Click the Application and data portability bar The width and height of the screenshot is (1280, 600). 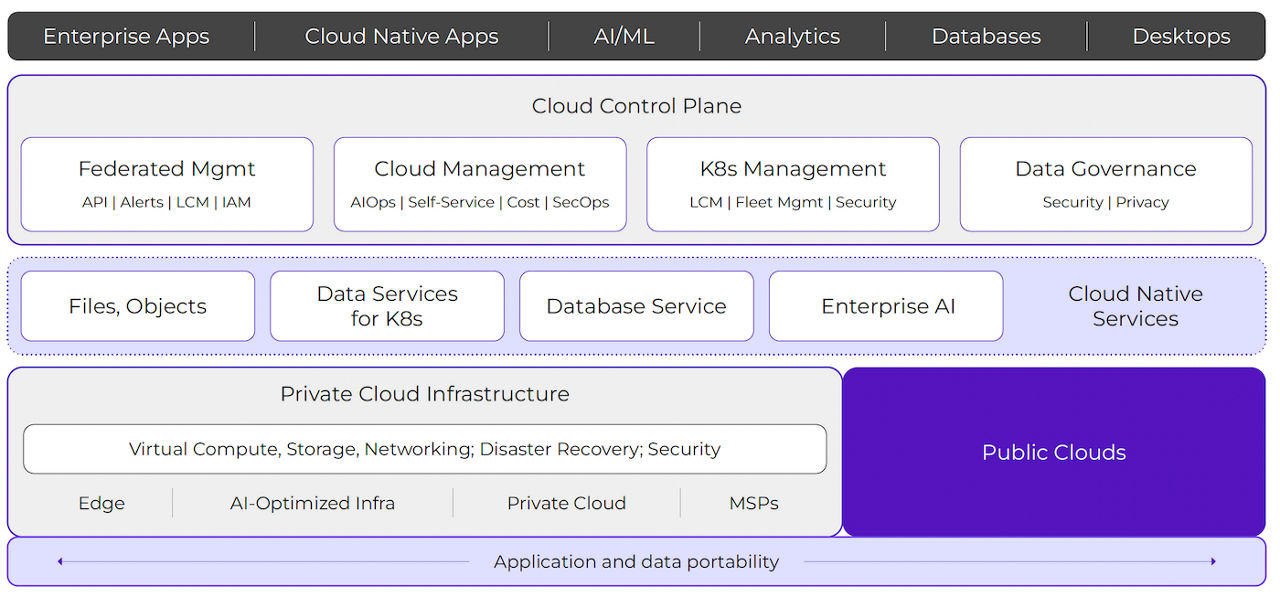[x=636, y=562]
